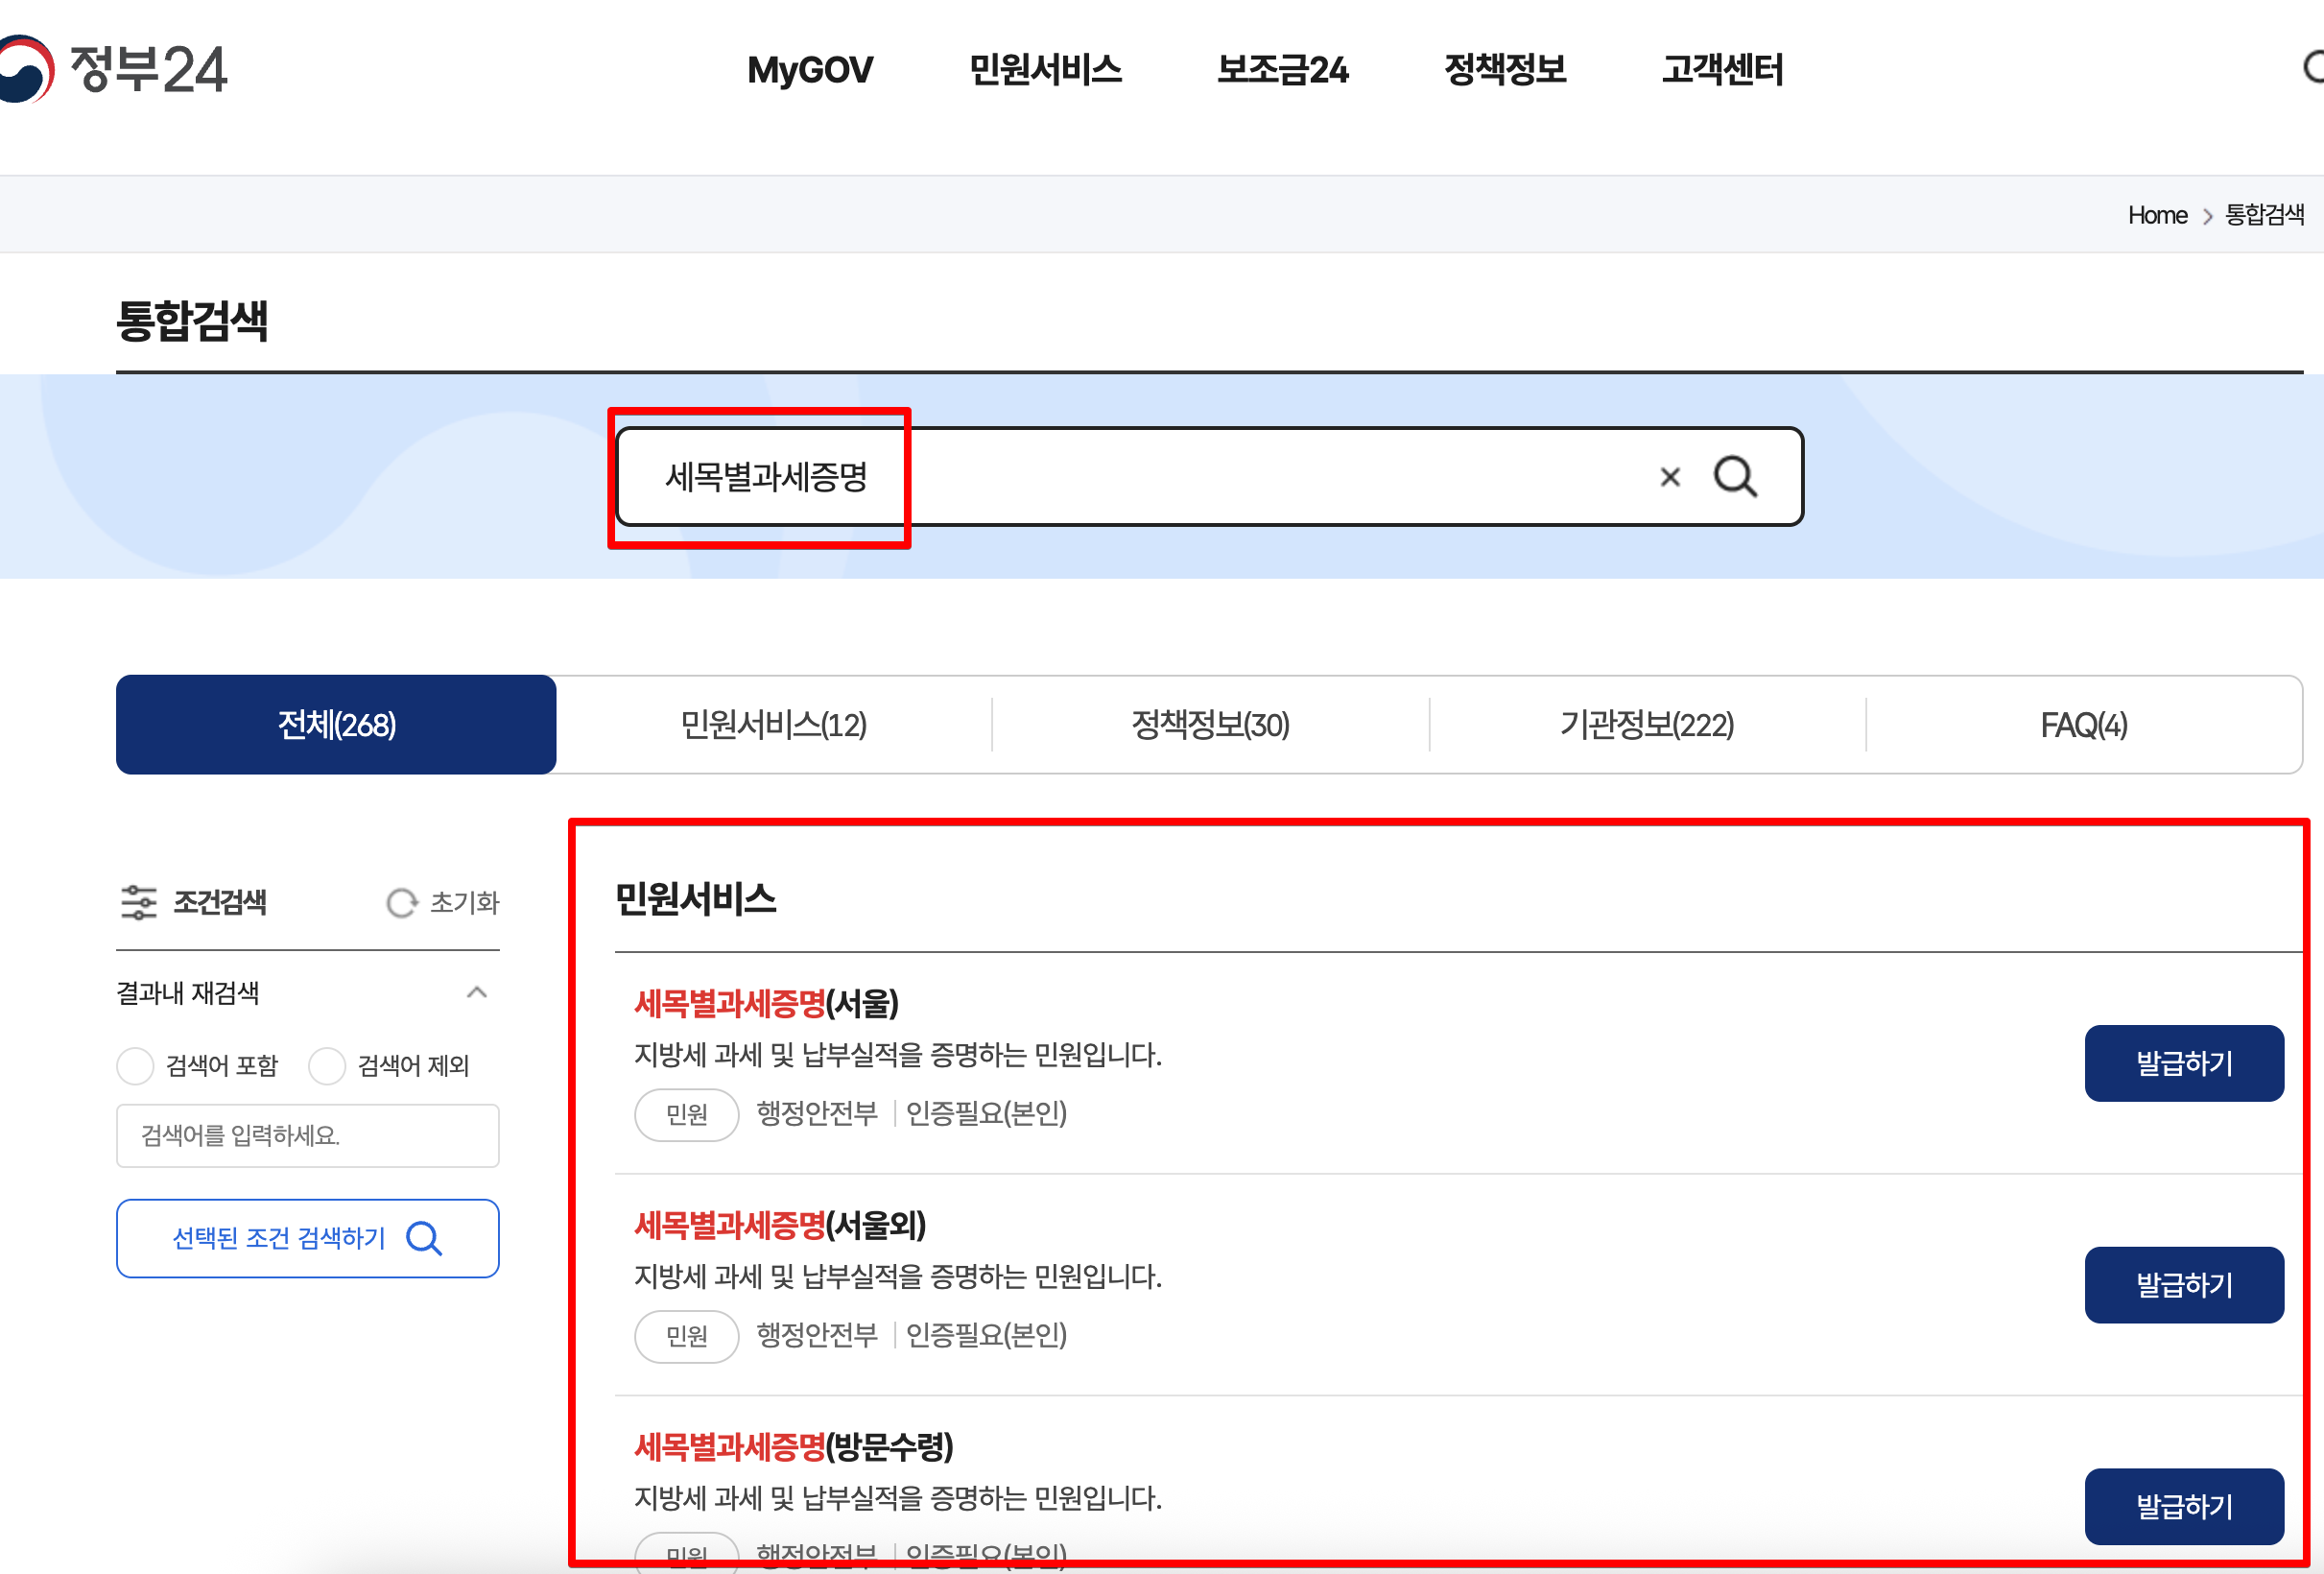Viewport: 2324px width, 1574px height.
Task: Switch to the FAQ(4) tab
Action: [2082, 724]
